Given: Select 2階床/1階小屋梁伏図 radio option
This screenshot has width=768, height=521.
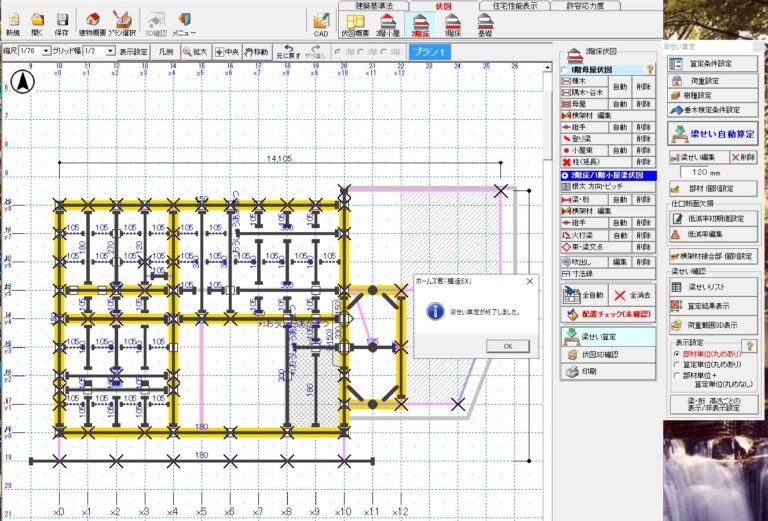Looking at the screenshot, I should 608,175.
